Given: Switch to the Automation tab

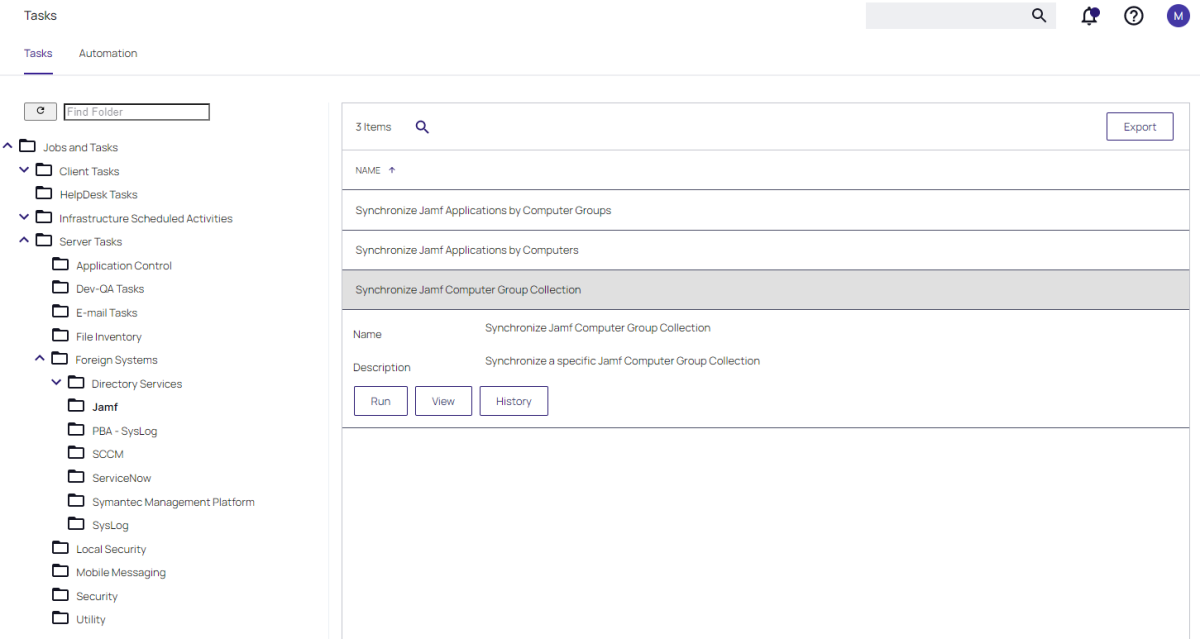Looking at the screenshot, I should coord(108,53).
